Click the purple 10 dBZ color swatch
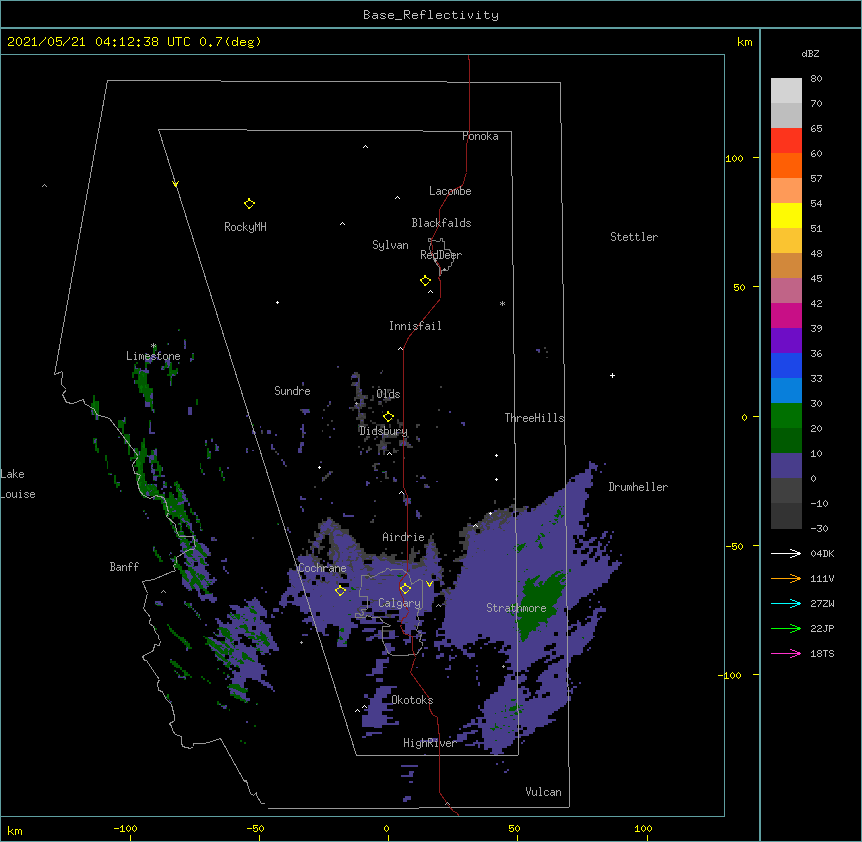This screenshot has height=842, width=862. pos(786,466)
